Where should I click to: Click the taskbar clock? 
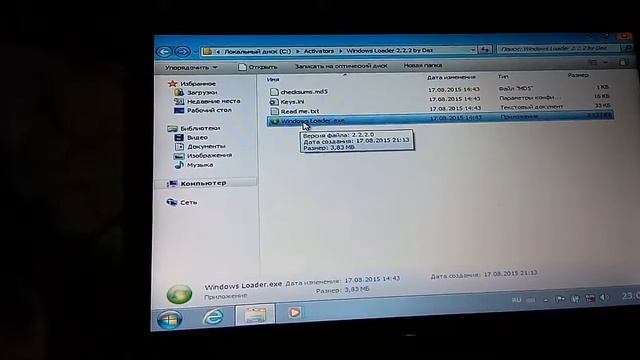(630, 296)
